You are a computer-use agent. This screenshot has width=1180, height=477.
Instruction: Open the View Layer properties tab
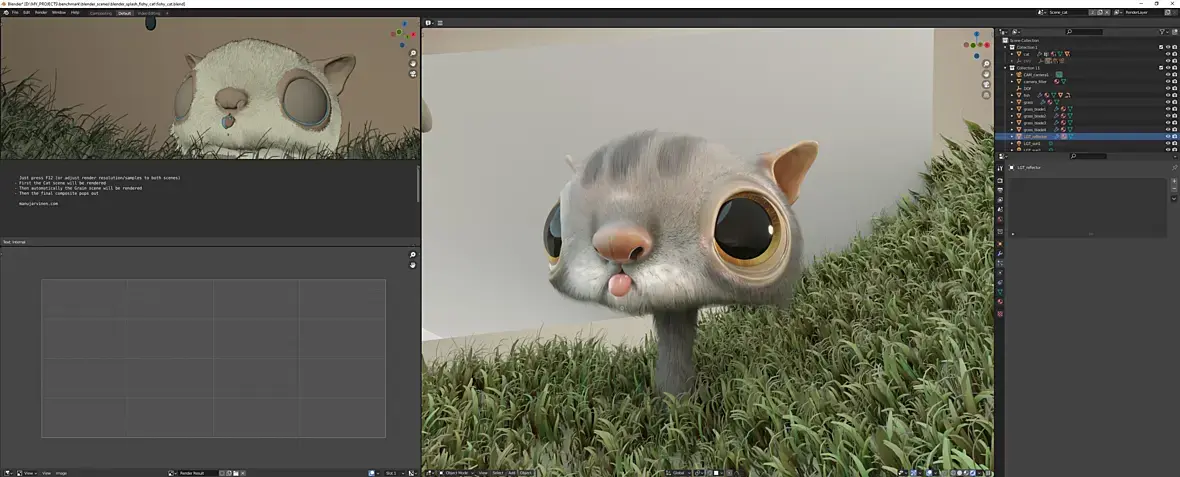coord(1000,199)
